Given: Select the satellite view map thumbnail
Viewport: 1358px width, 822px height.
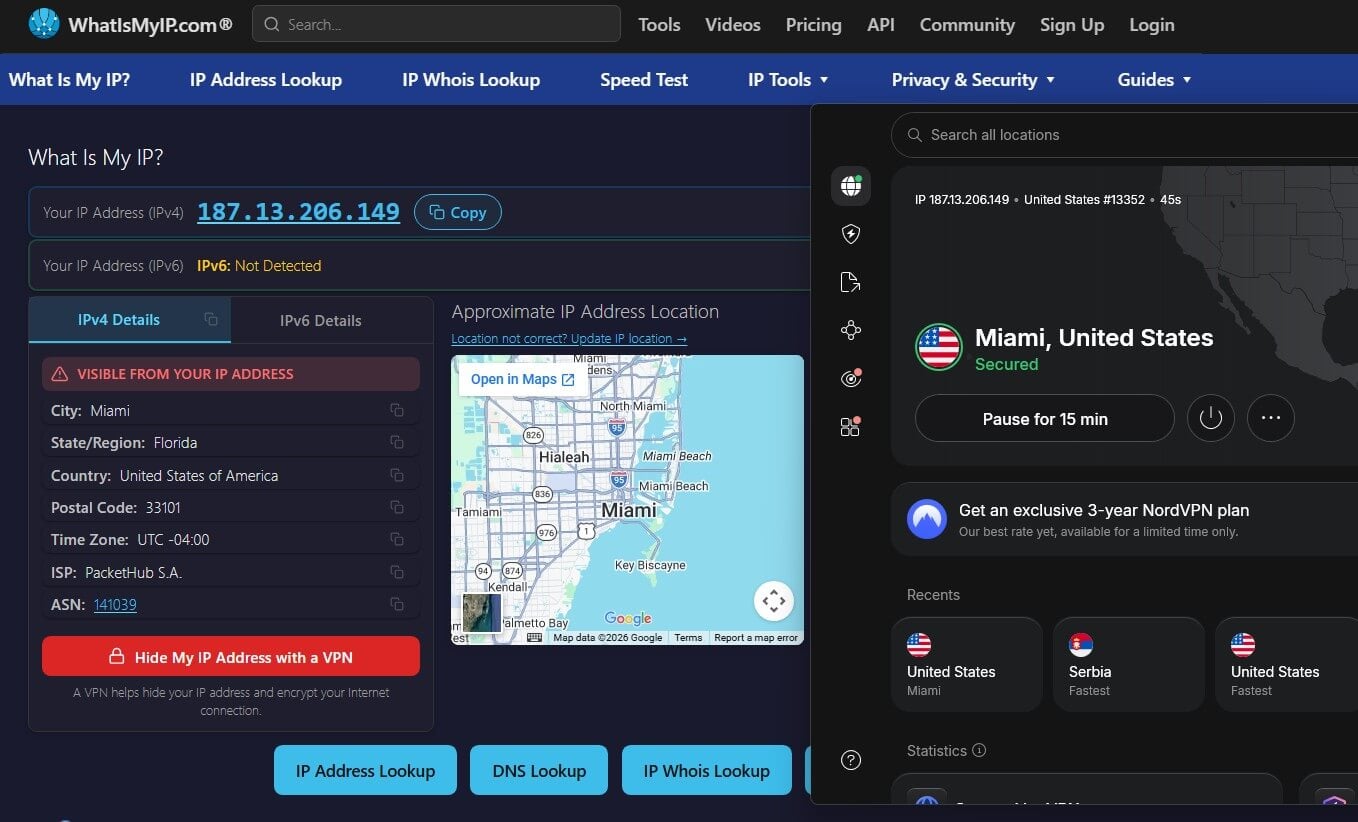Looking at the screenshot, I should pyautogui.click(x=481, y=613).
